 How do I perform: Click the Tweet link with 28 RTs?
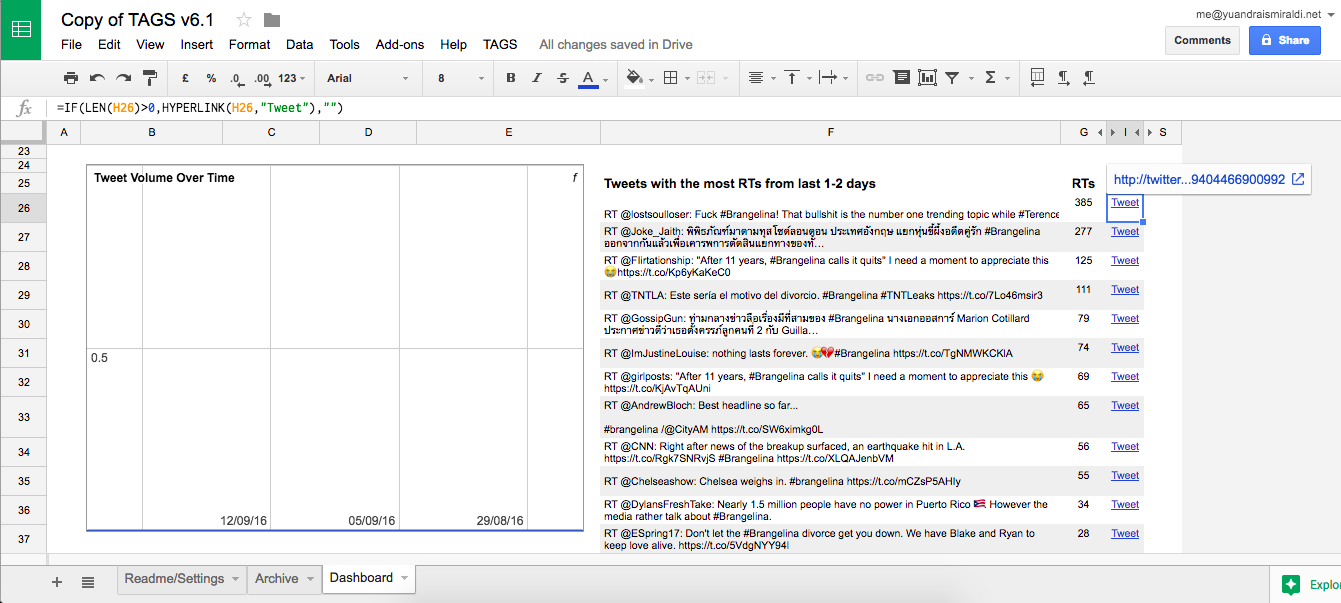pyautogui.click(x=1125, y=533)
